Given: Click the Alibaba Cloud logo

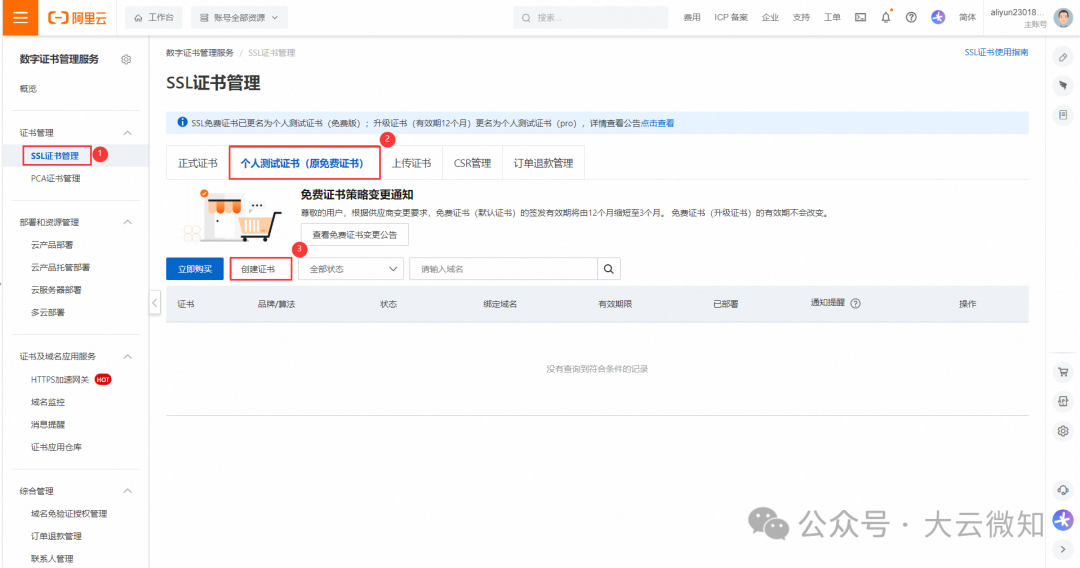Looking at the screenshot, I should (77, 18).
